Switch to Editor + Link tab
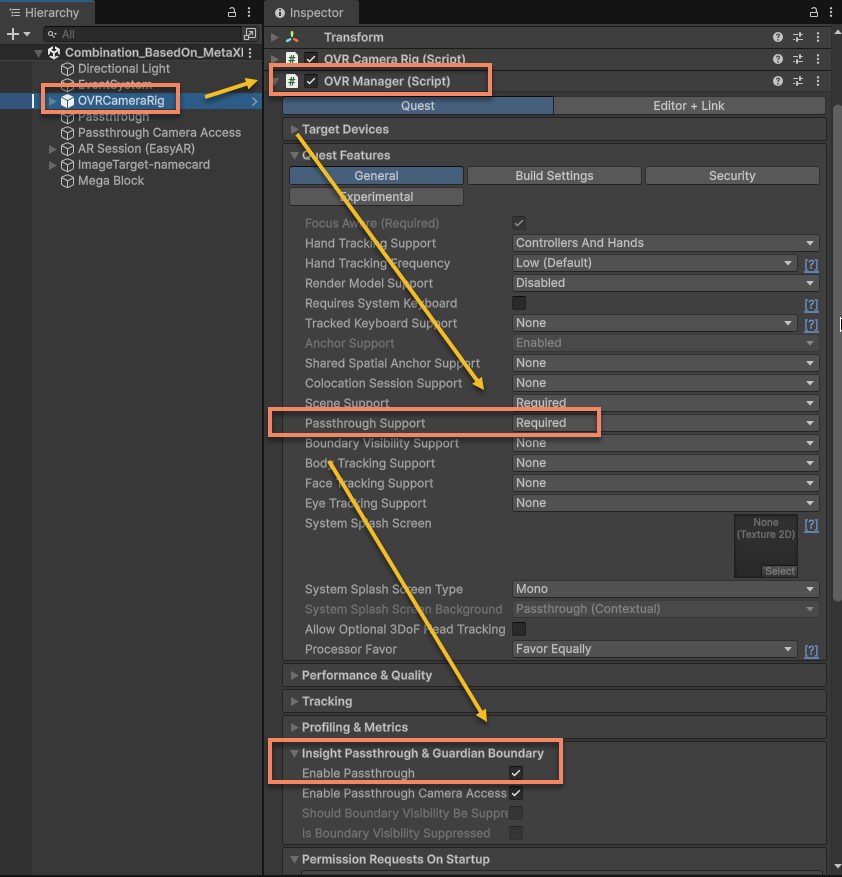 click(x=689, y=106)
